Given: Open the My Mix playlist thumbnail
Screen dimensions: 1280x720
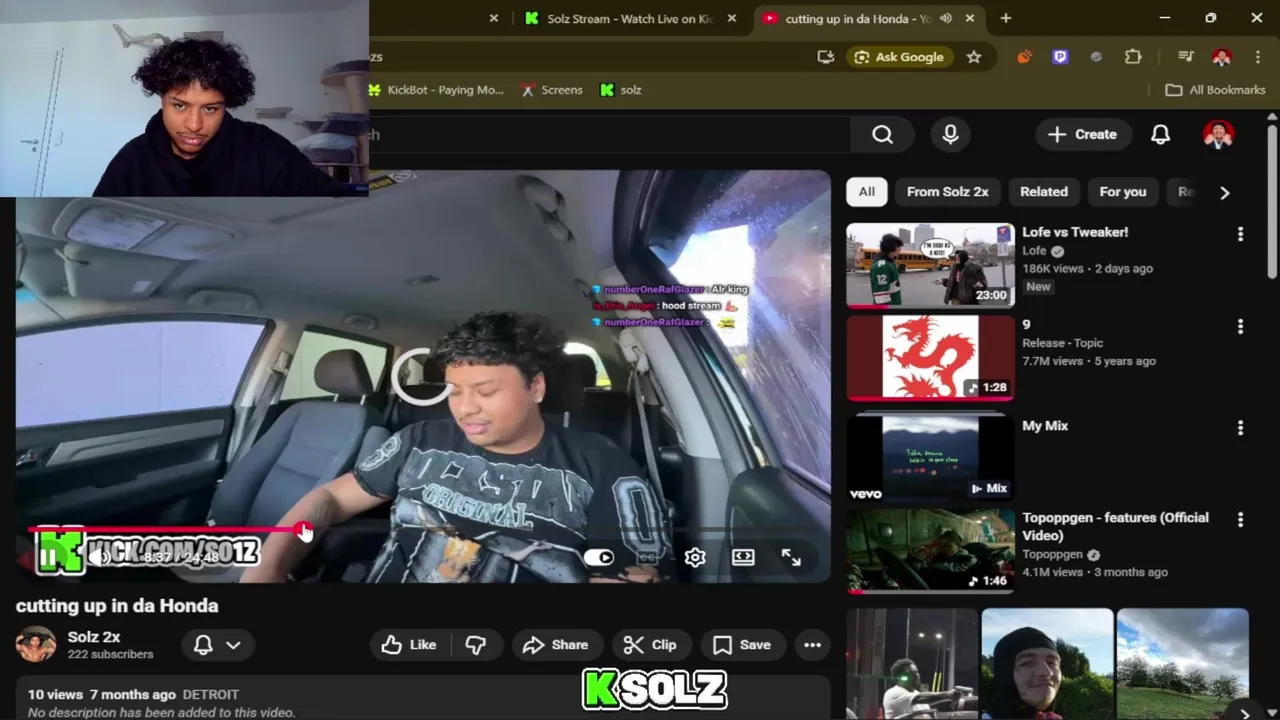Looking at the screenshot, I should 930,457.
